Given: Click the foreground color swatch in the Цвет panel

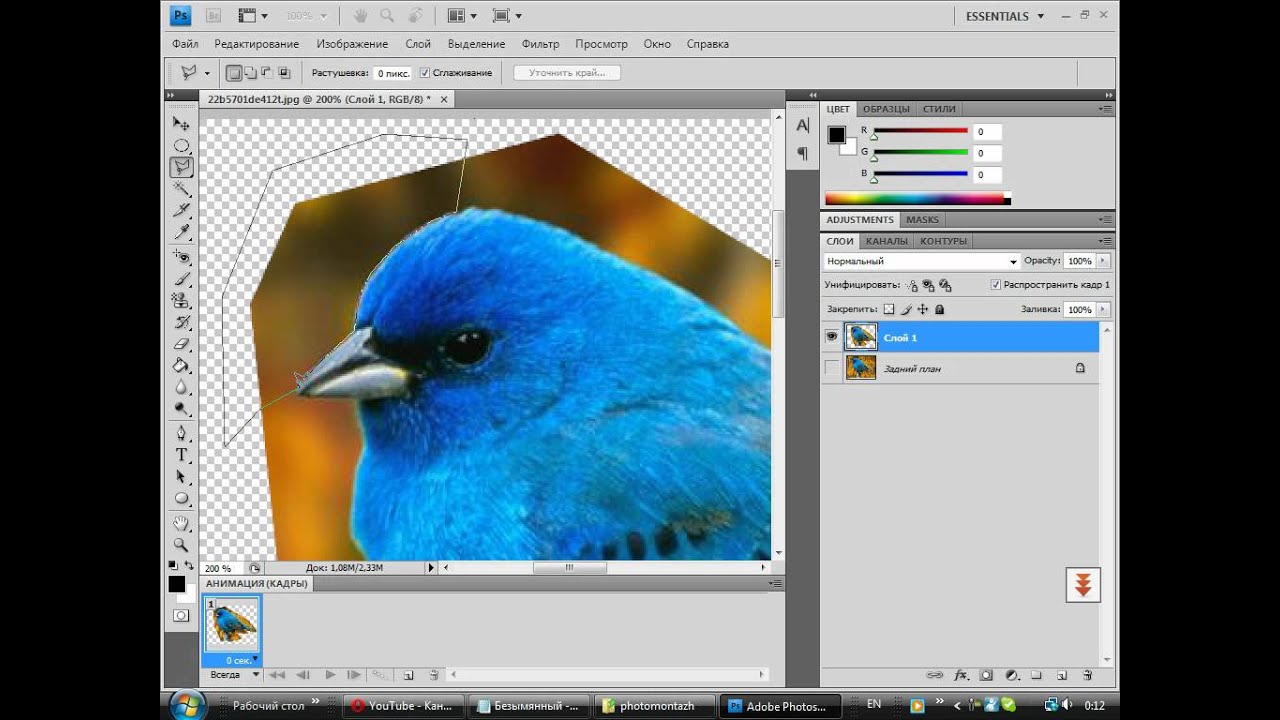Looking at the screenshot, I should [836, 135].
